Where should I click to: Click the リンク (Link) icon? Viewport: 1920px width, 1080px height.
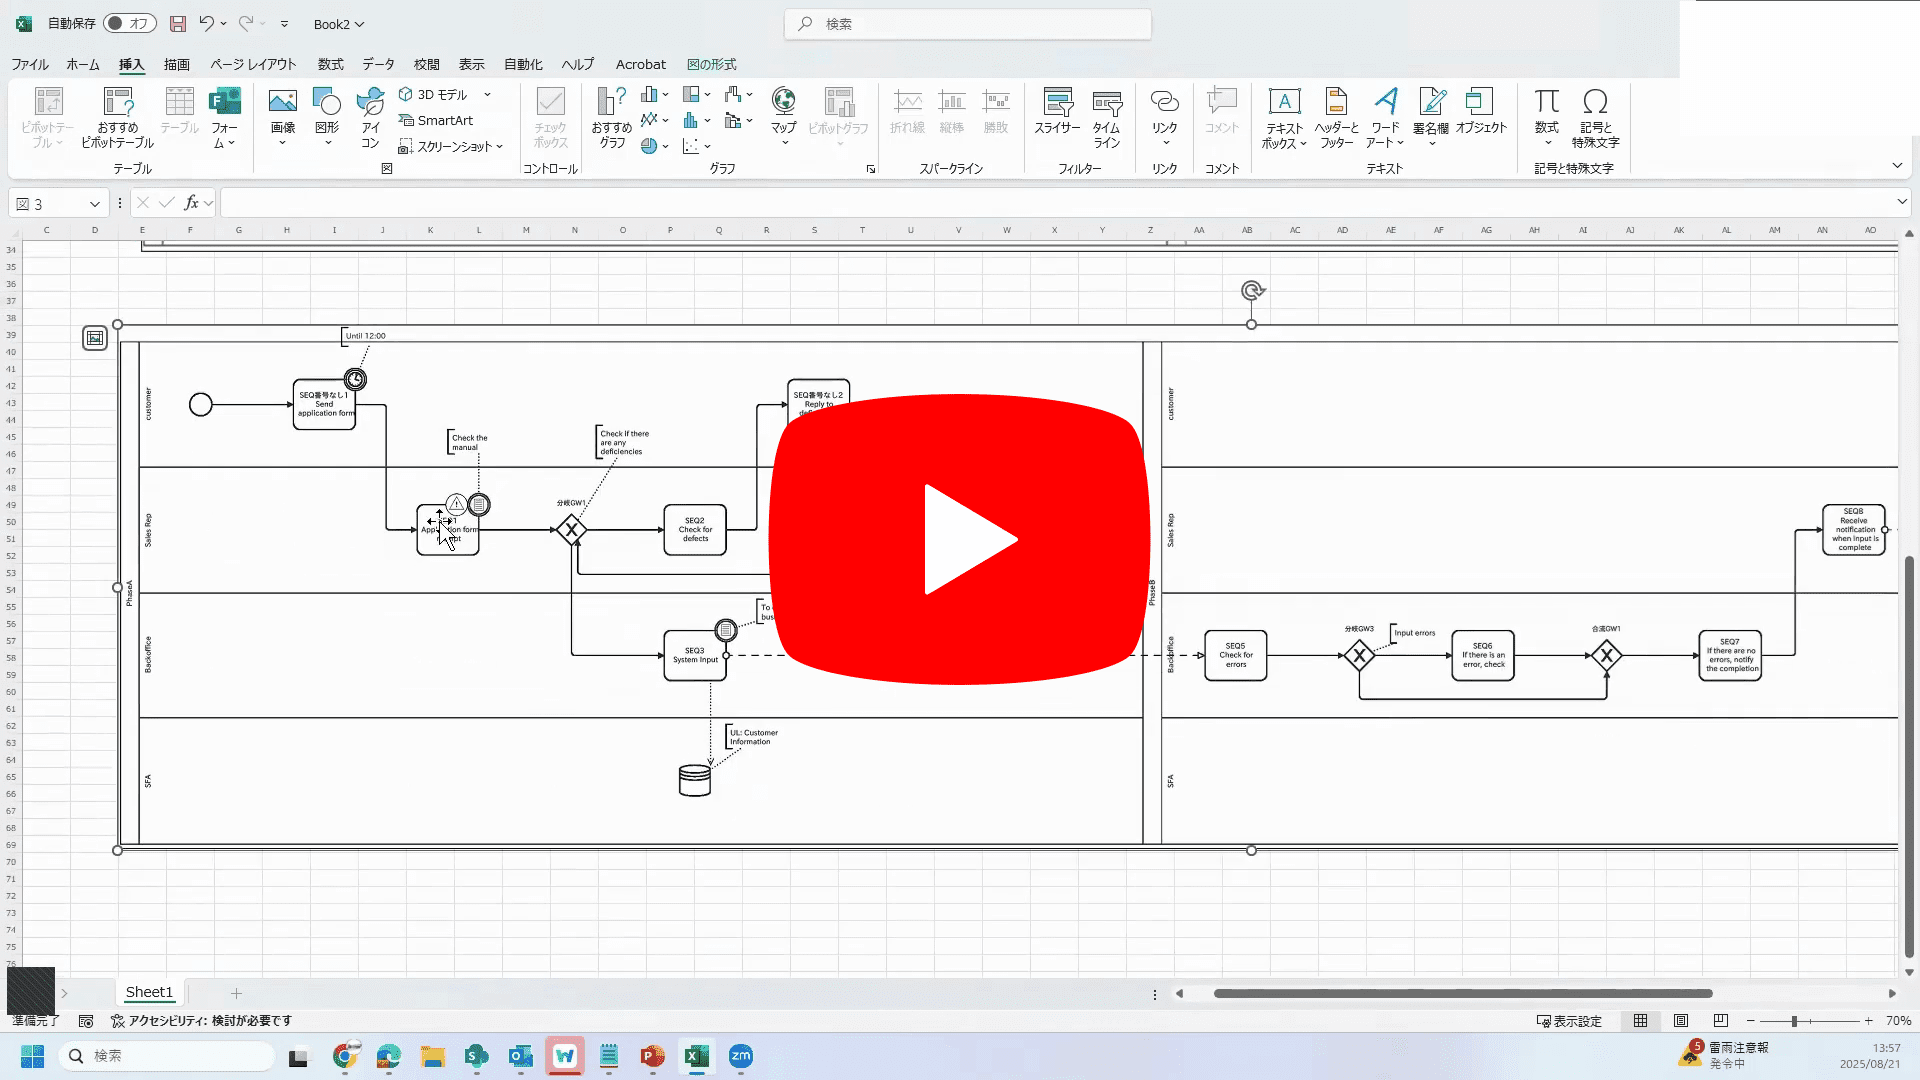click(x=1164, y=101)
